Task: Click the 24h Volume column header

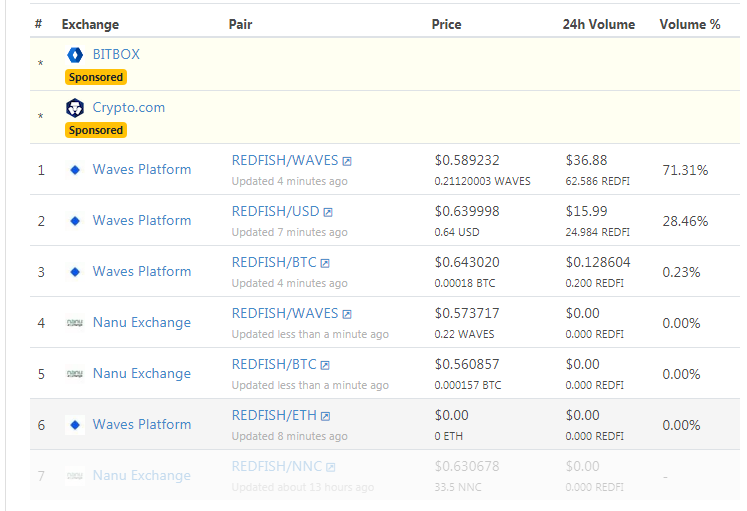Action: [x=599, y=24]
